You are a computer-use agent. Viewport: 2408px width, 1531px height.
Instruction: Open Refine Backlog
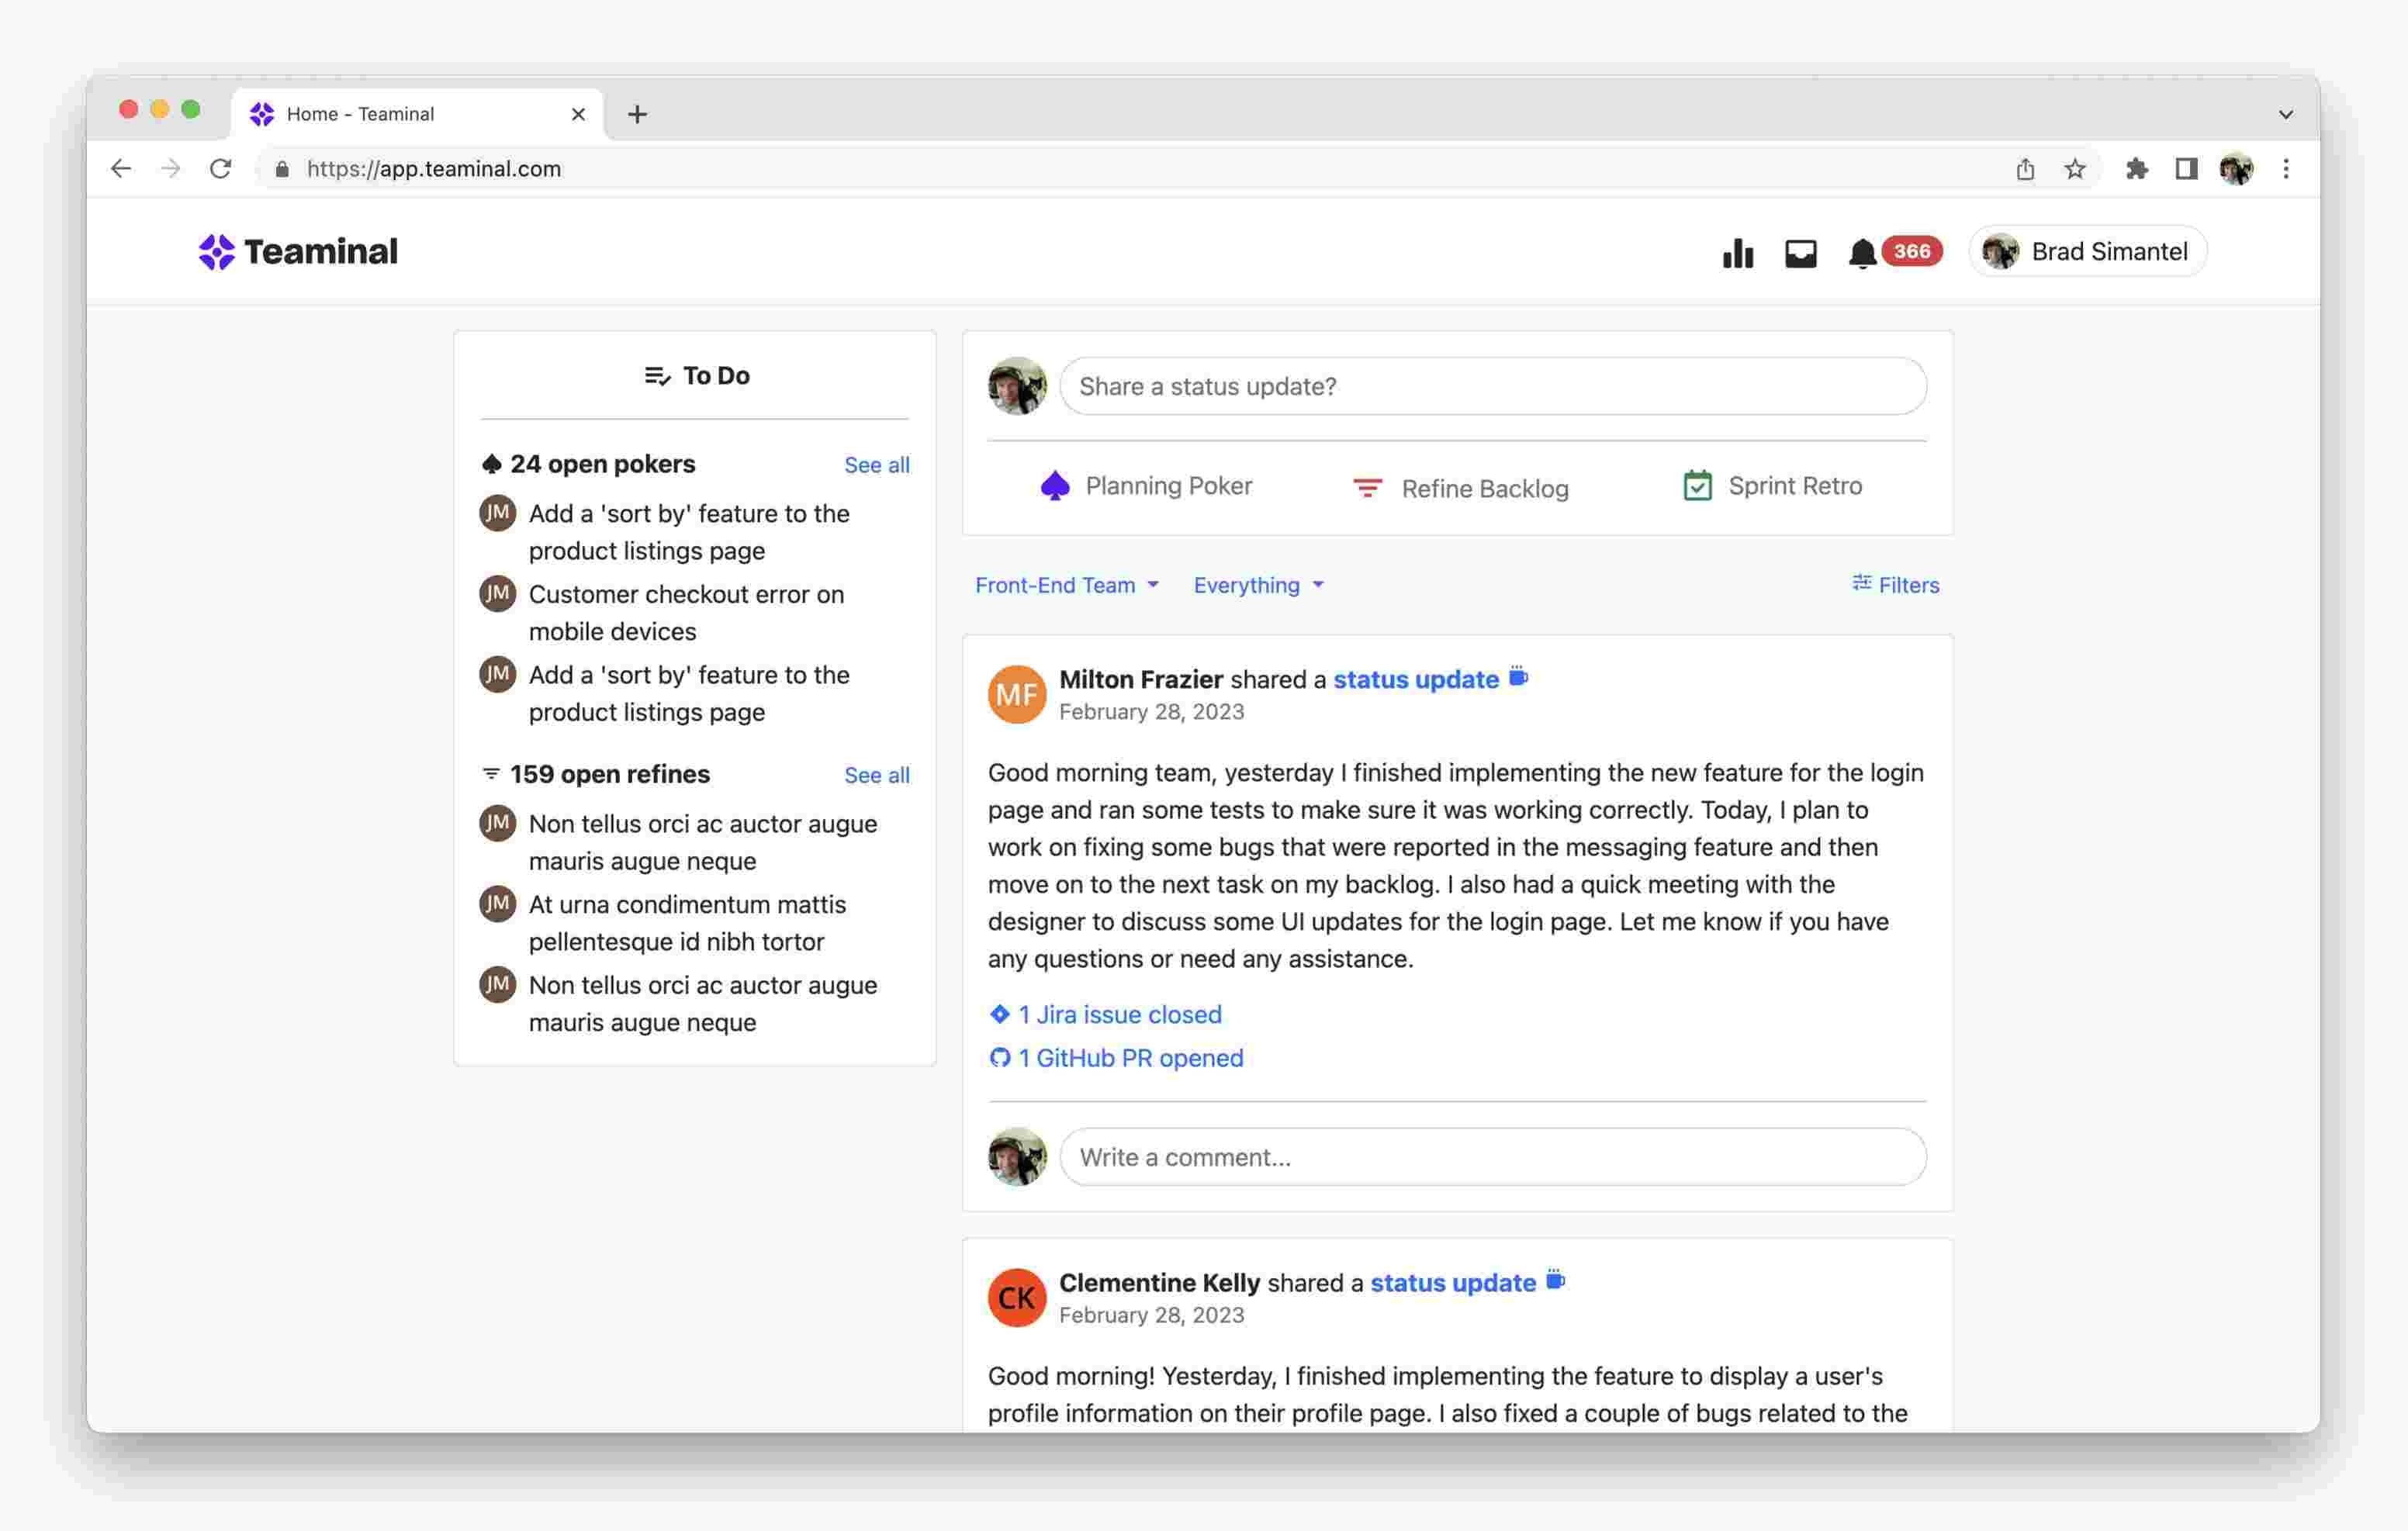point(1460,488)
